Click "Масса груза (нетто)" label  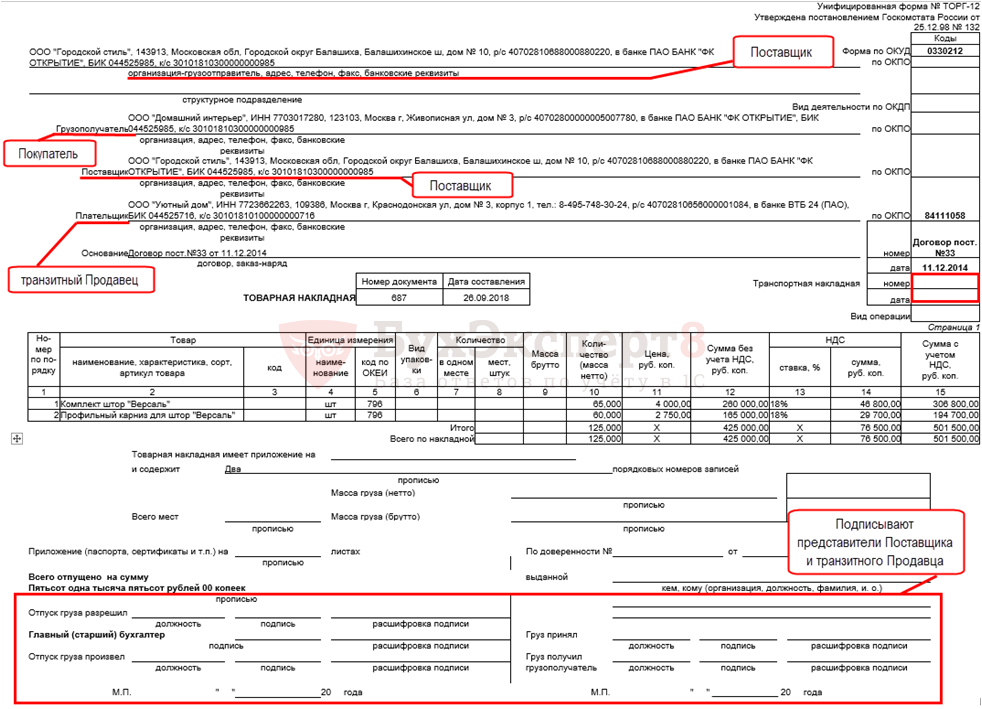tap(373, 493)
